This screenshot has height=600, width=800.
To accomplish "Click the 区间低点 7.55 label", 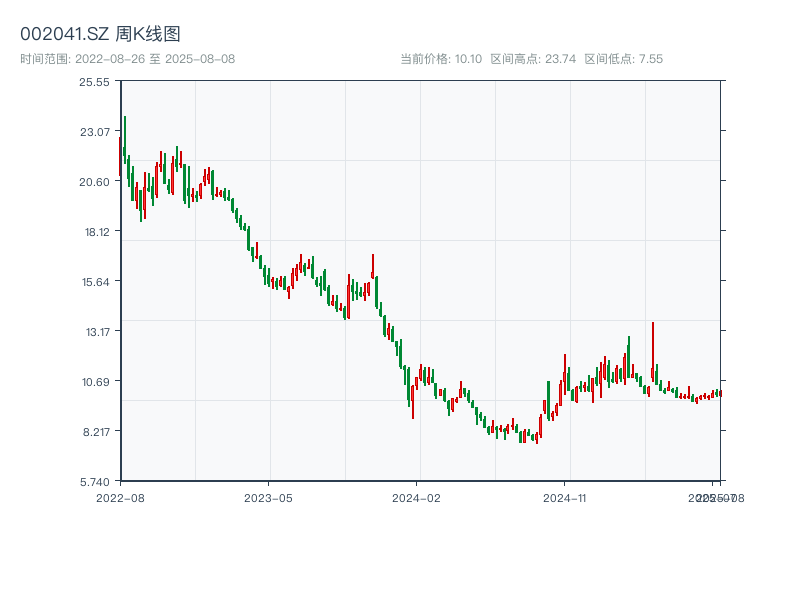I will [623, 59].
